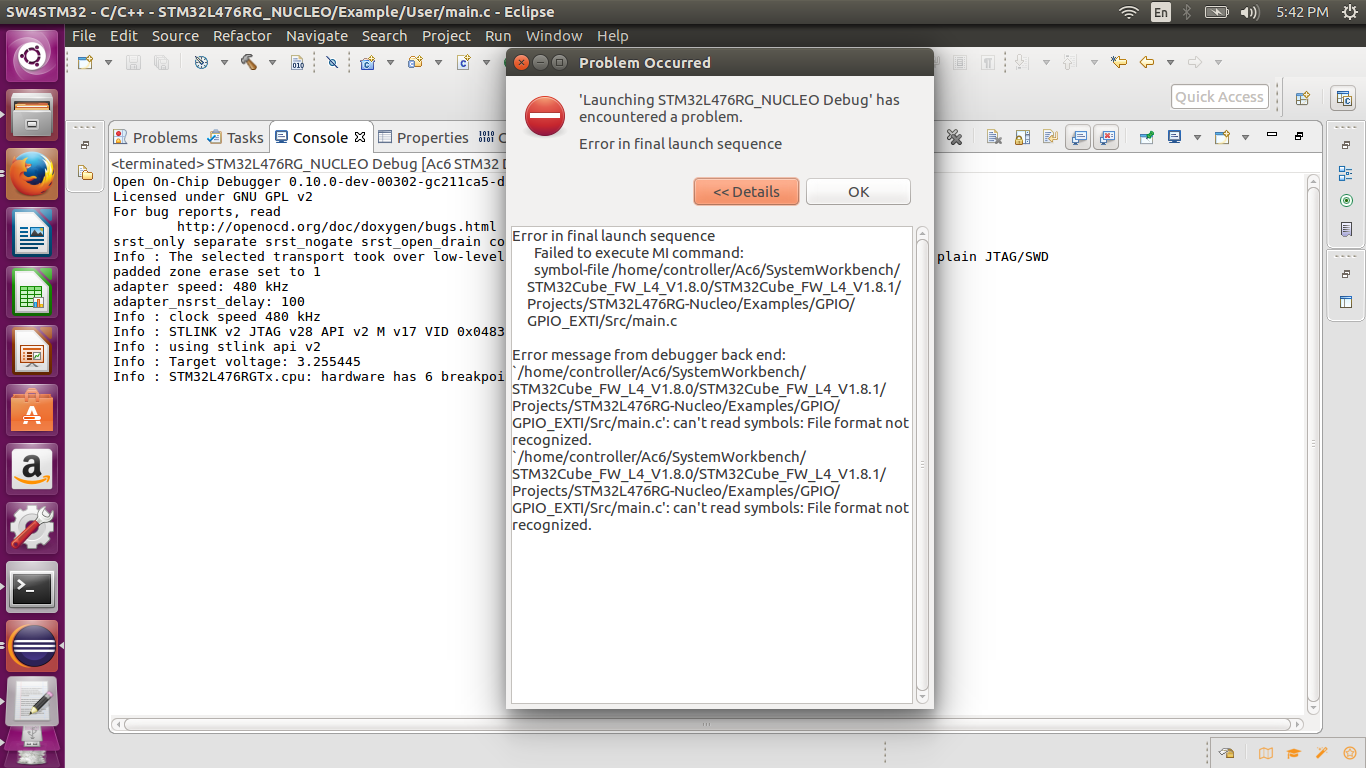Click the Clear Console icon
Screen dimensions: 1366x768
click(994, 138)
